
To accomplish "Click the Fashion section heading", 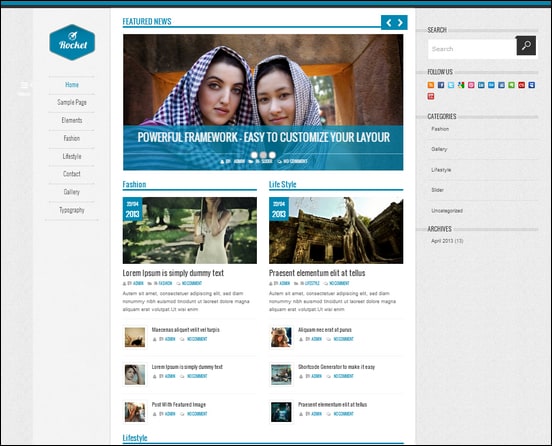I will 134,184.
